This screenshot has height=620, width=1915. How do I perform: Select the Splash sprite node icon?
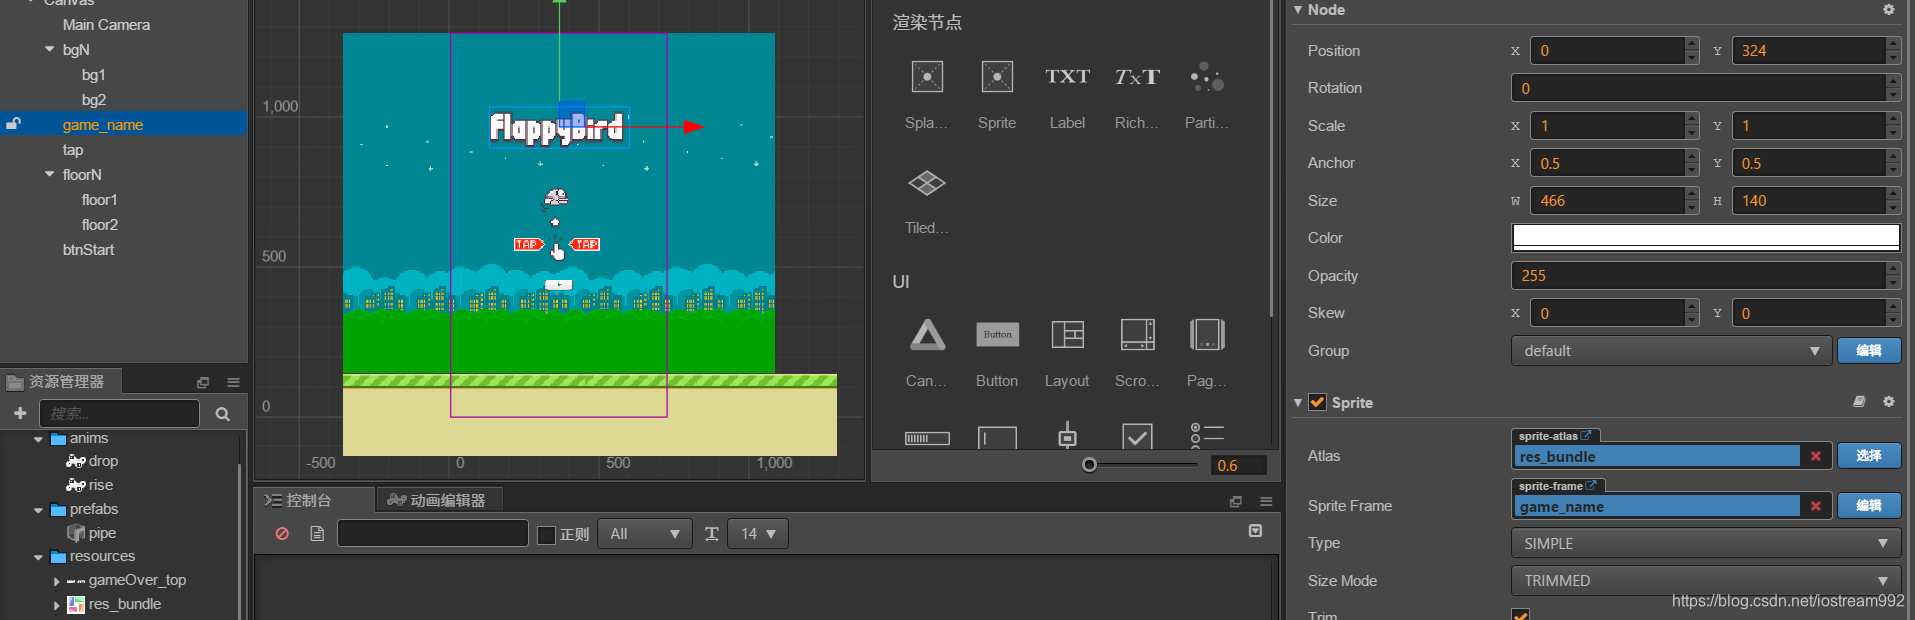[927, 77]
